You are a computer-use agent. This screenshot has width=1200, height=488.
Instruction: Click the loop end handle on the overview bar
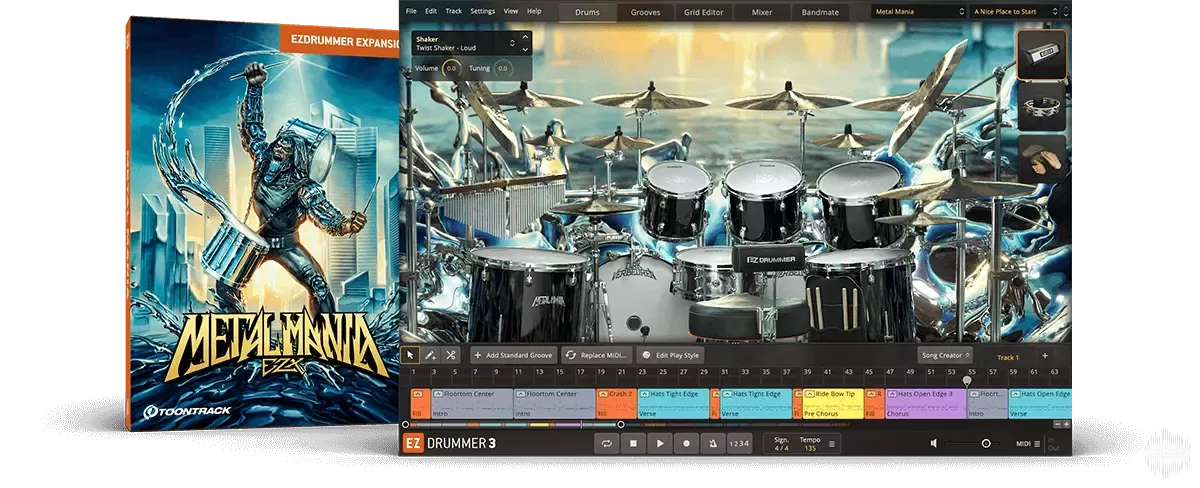[x=620, y=424]
